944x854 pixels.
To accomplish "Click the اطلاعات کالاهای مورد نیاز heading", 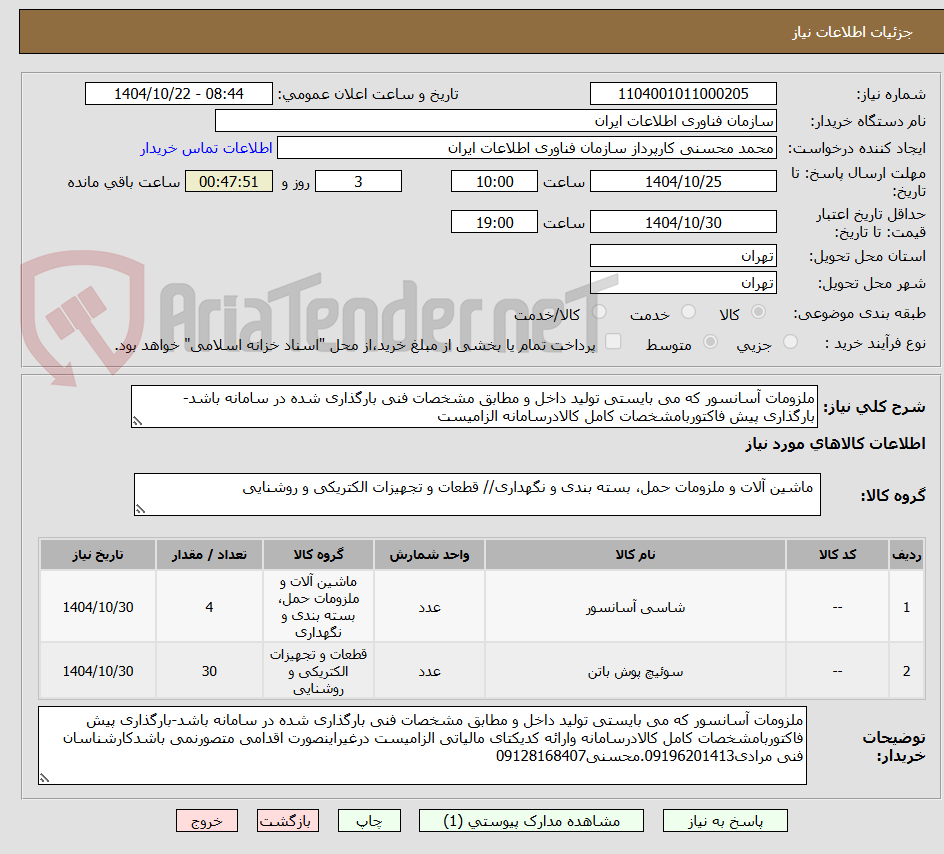I will [x=836, y=444].
